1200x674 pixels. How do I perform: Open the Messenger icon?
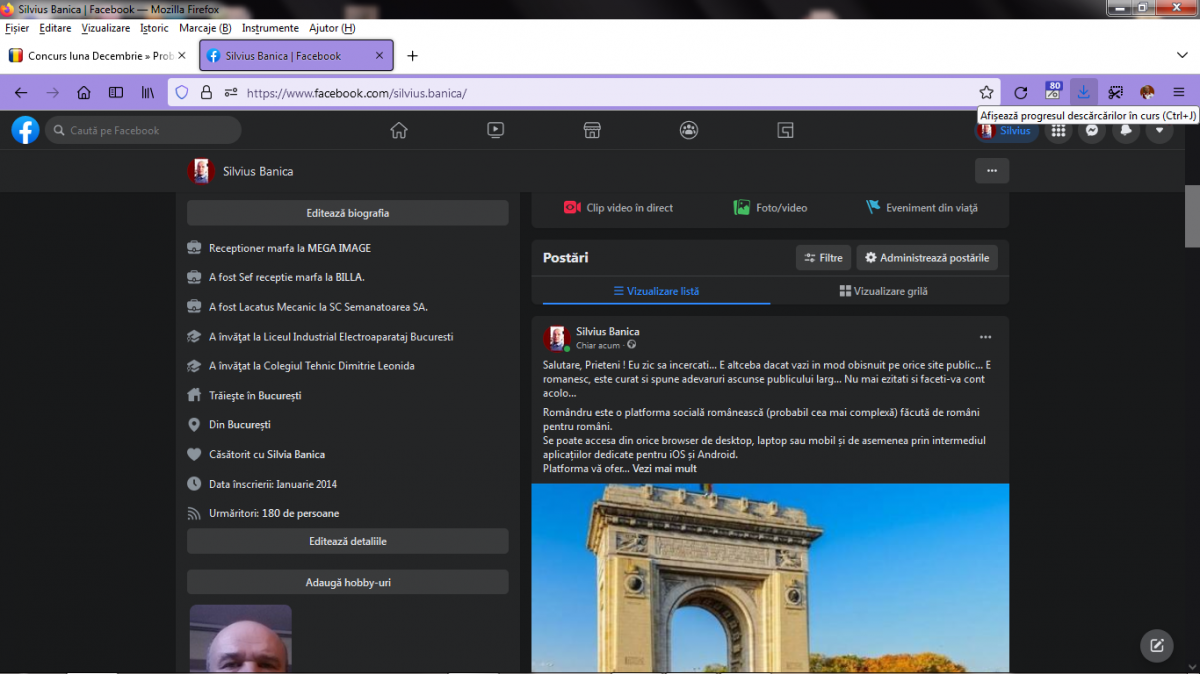[x=1093, y=131]
